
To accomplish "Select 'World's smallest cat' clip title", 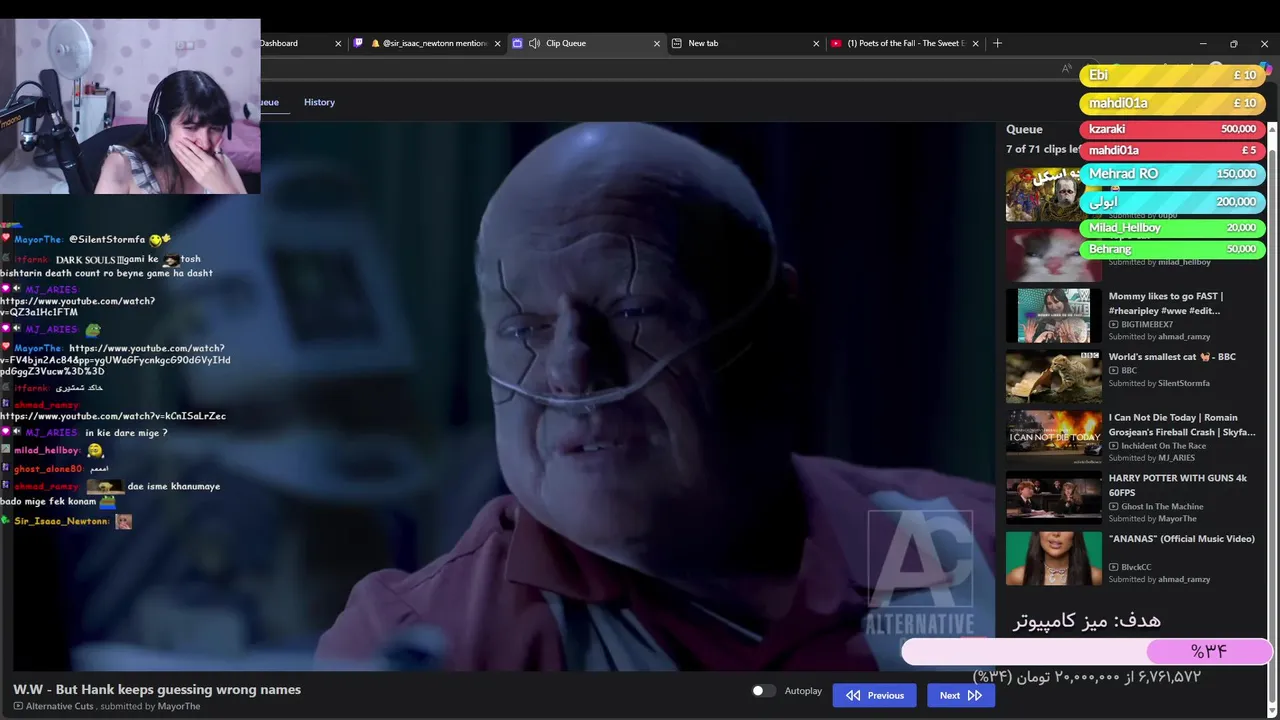I will click(x=1172, y=357).
